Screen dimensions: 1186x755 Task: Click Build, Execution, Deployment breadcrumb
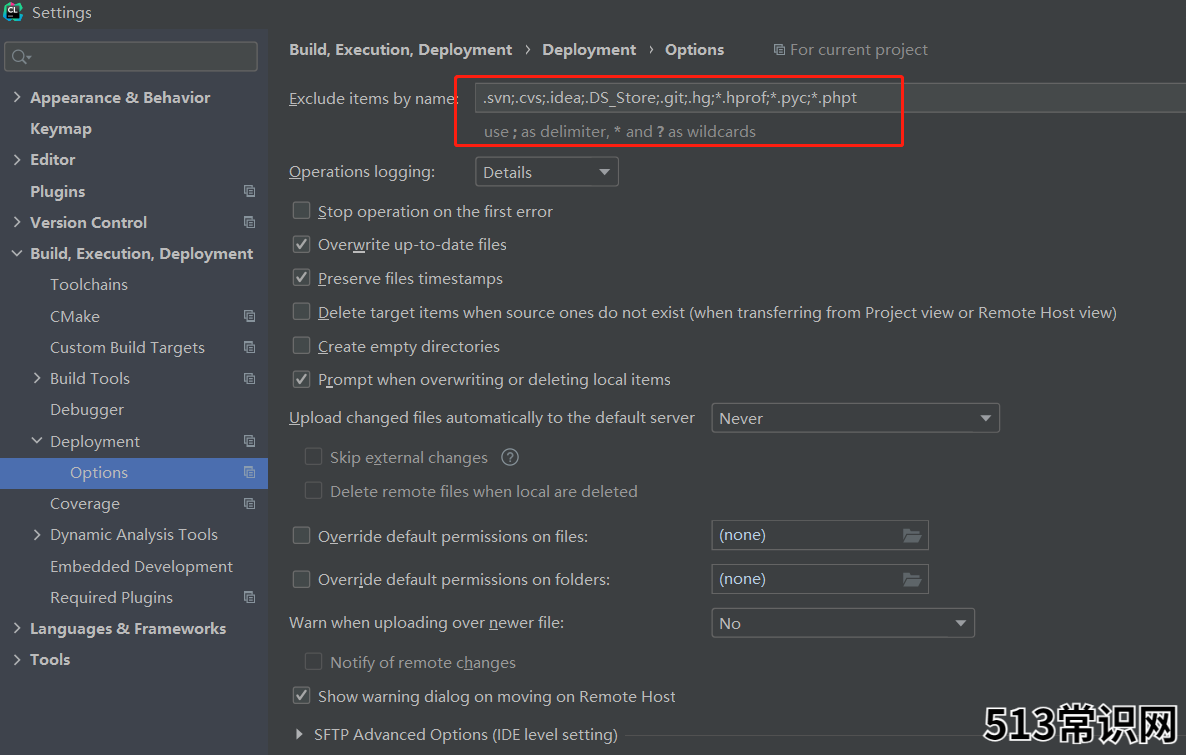click(400, 50)
